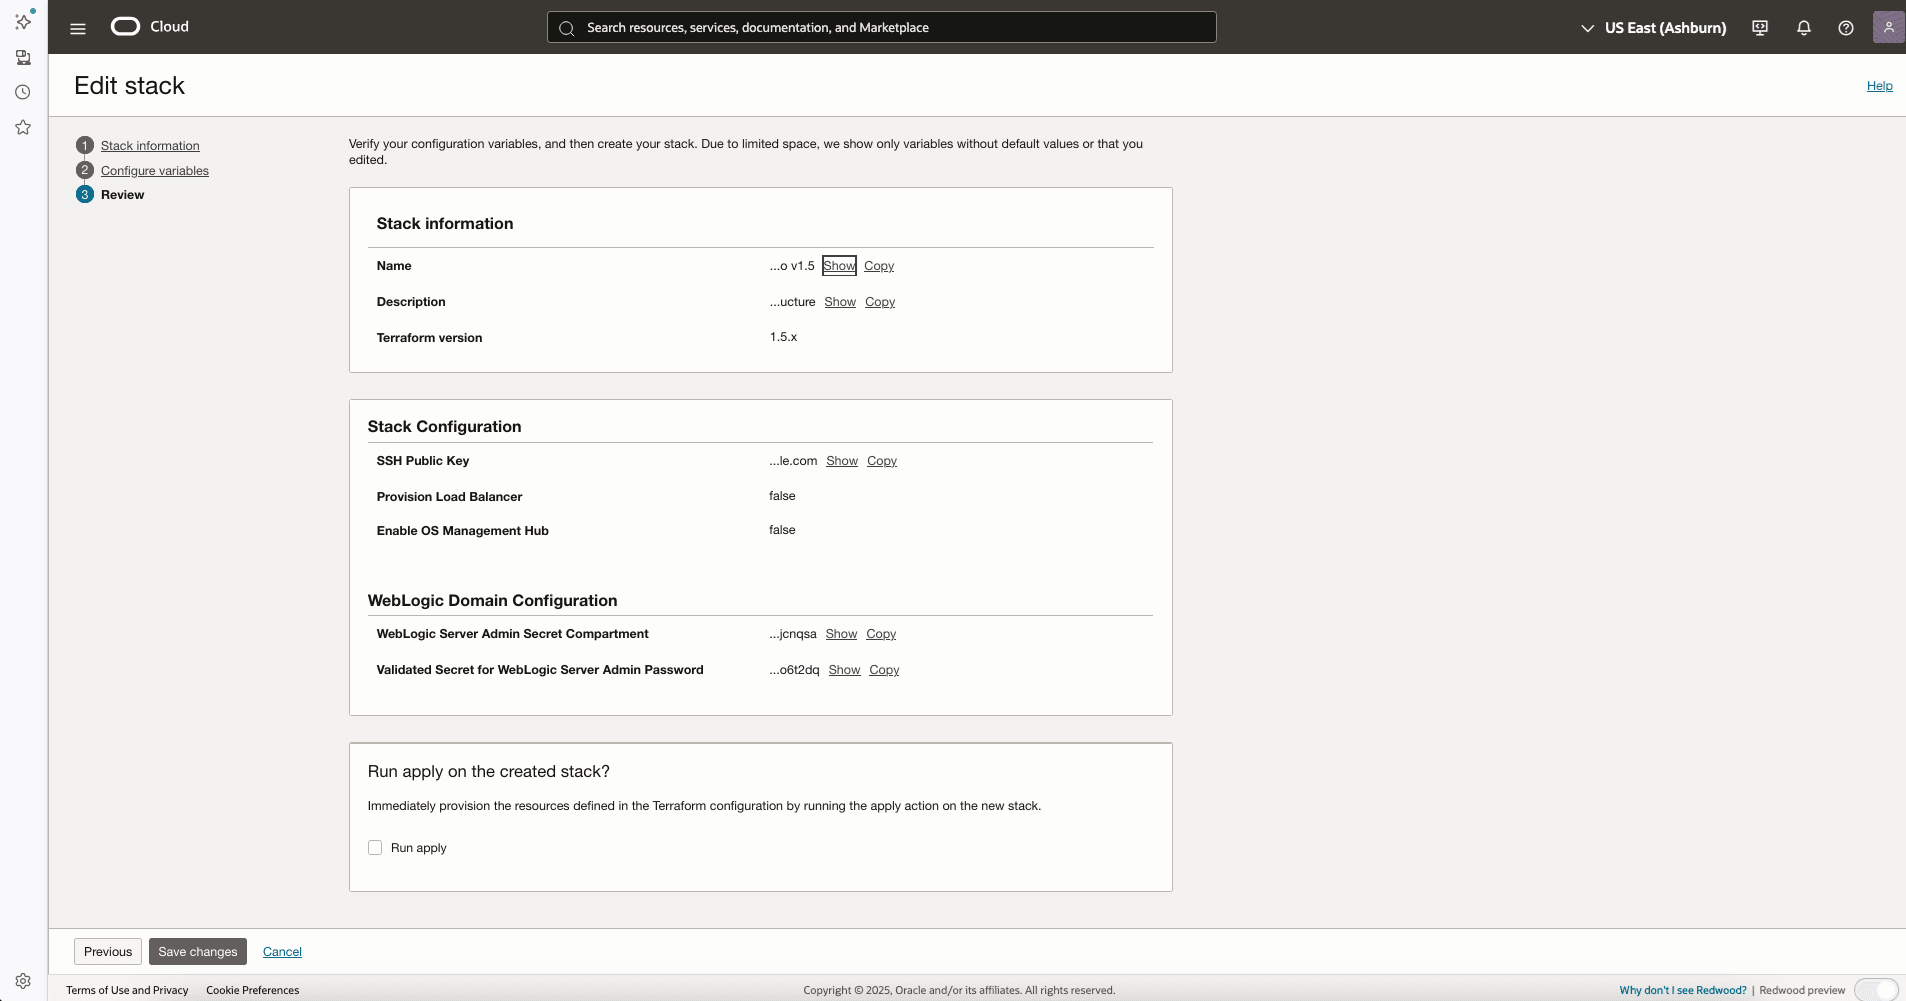Click the search resources input field

pyautogui.click(x=882, y=28)
